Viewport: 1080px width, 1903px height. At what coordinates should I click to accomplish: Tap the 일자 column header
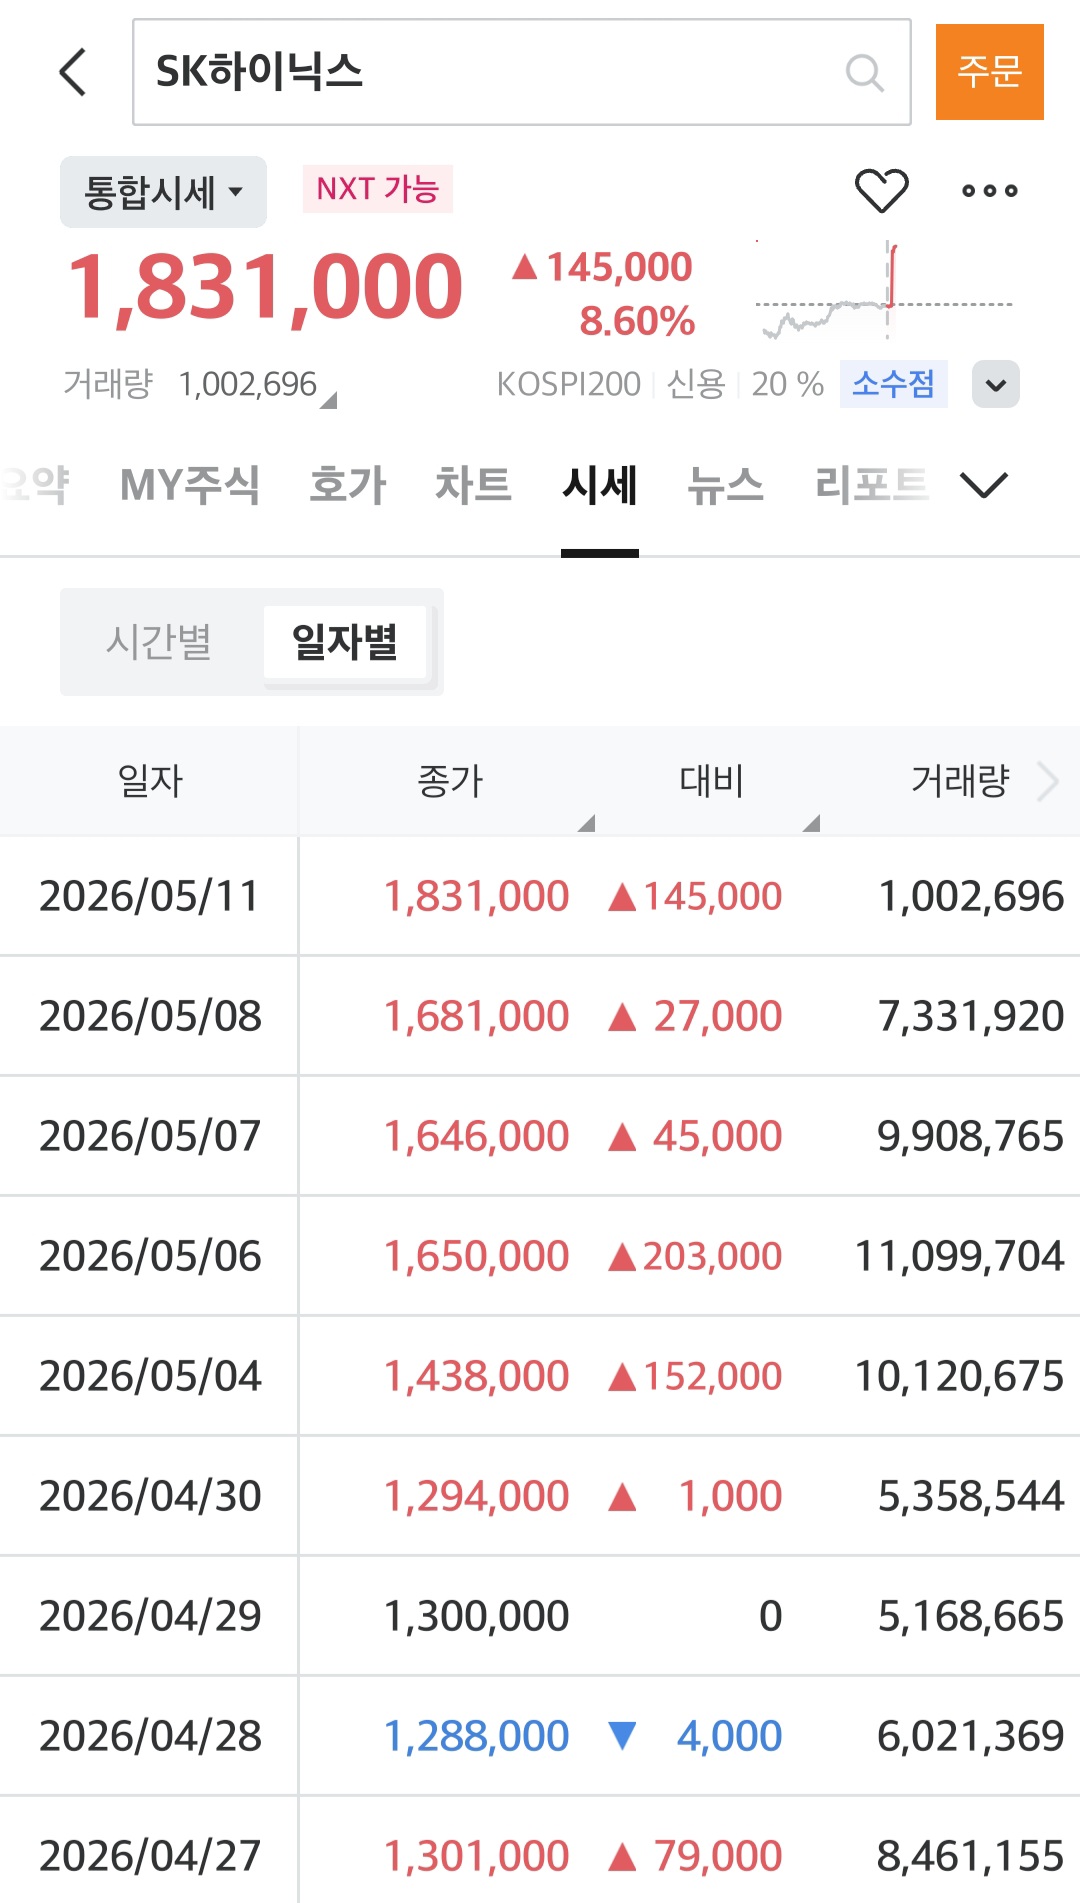pos(150,781)
